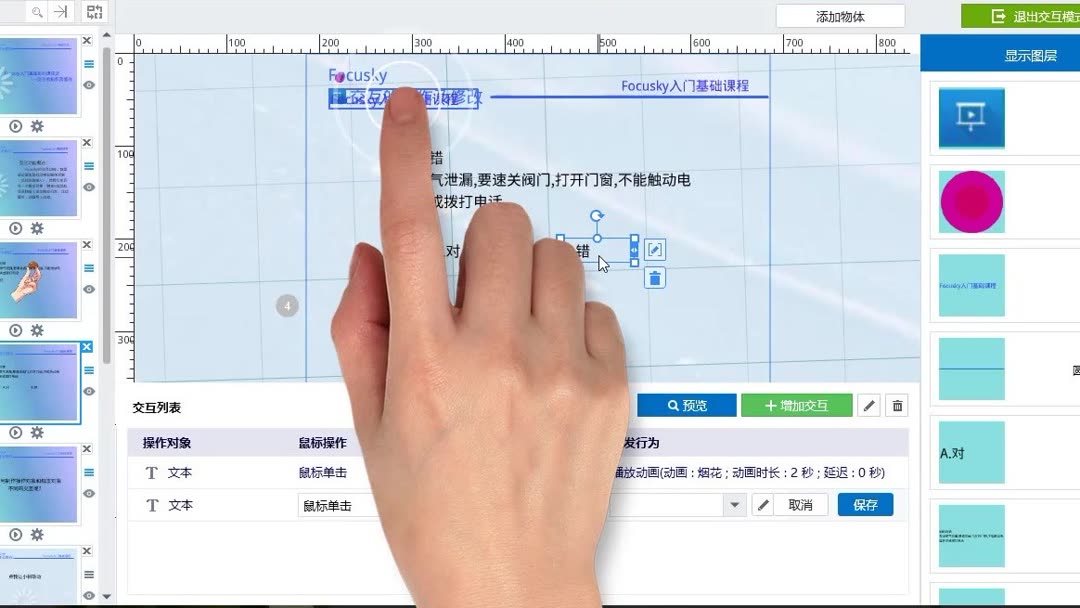Screen dimensions: 1080x608
Task: Open gear settings on the first slide thumbnail
Action: pos(36,127)
